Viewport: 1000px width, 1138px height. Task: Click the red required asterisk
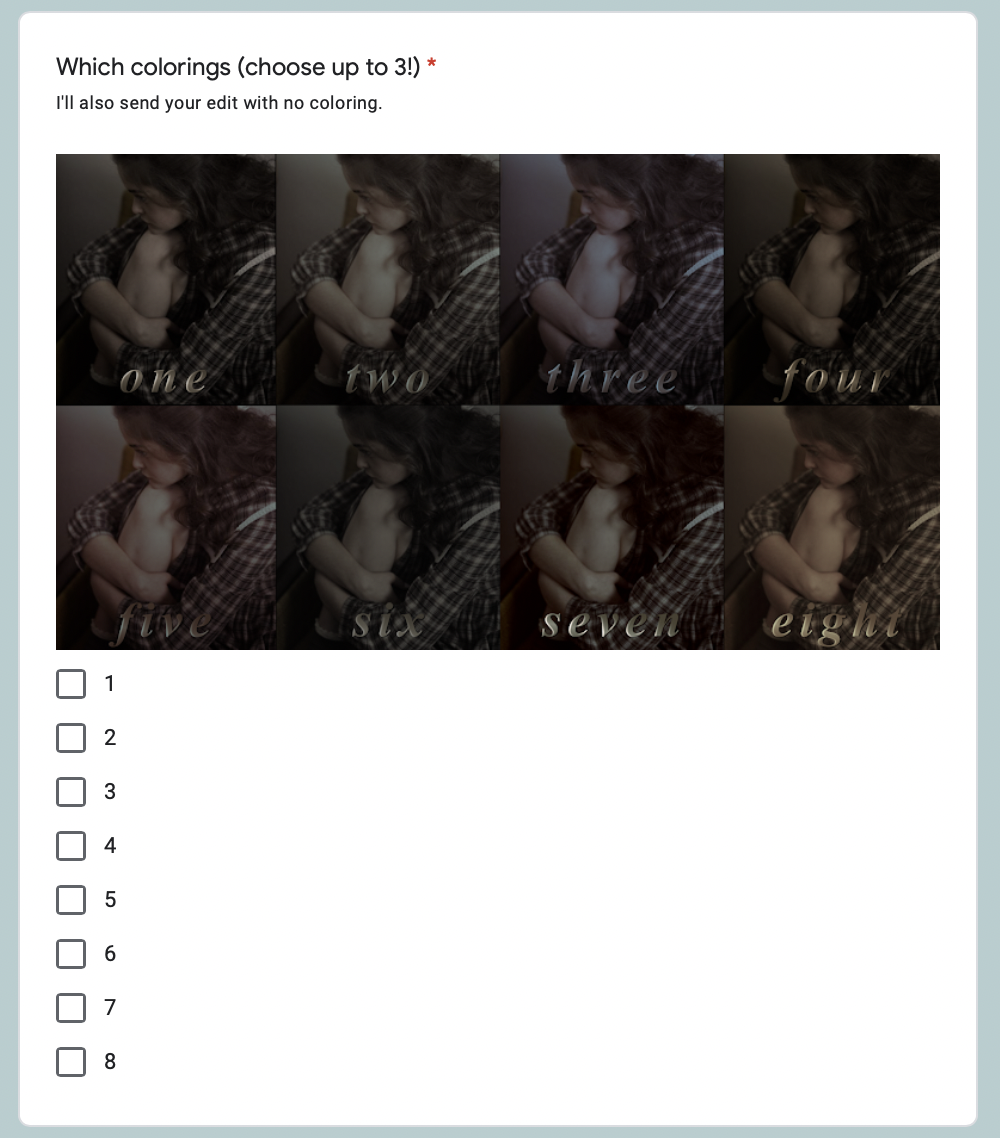tap(432, 64)
